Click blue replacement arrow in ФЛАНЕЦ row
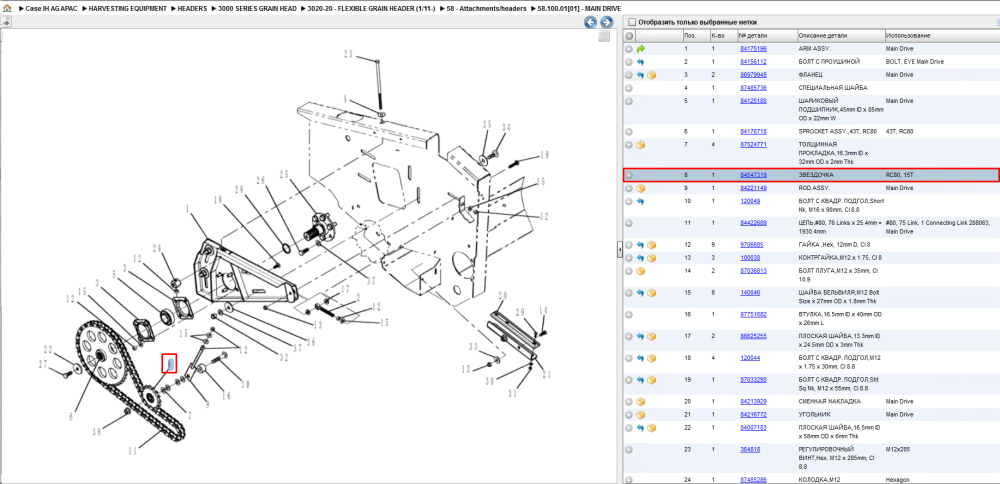 tap(641, 75)
